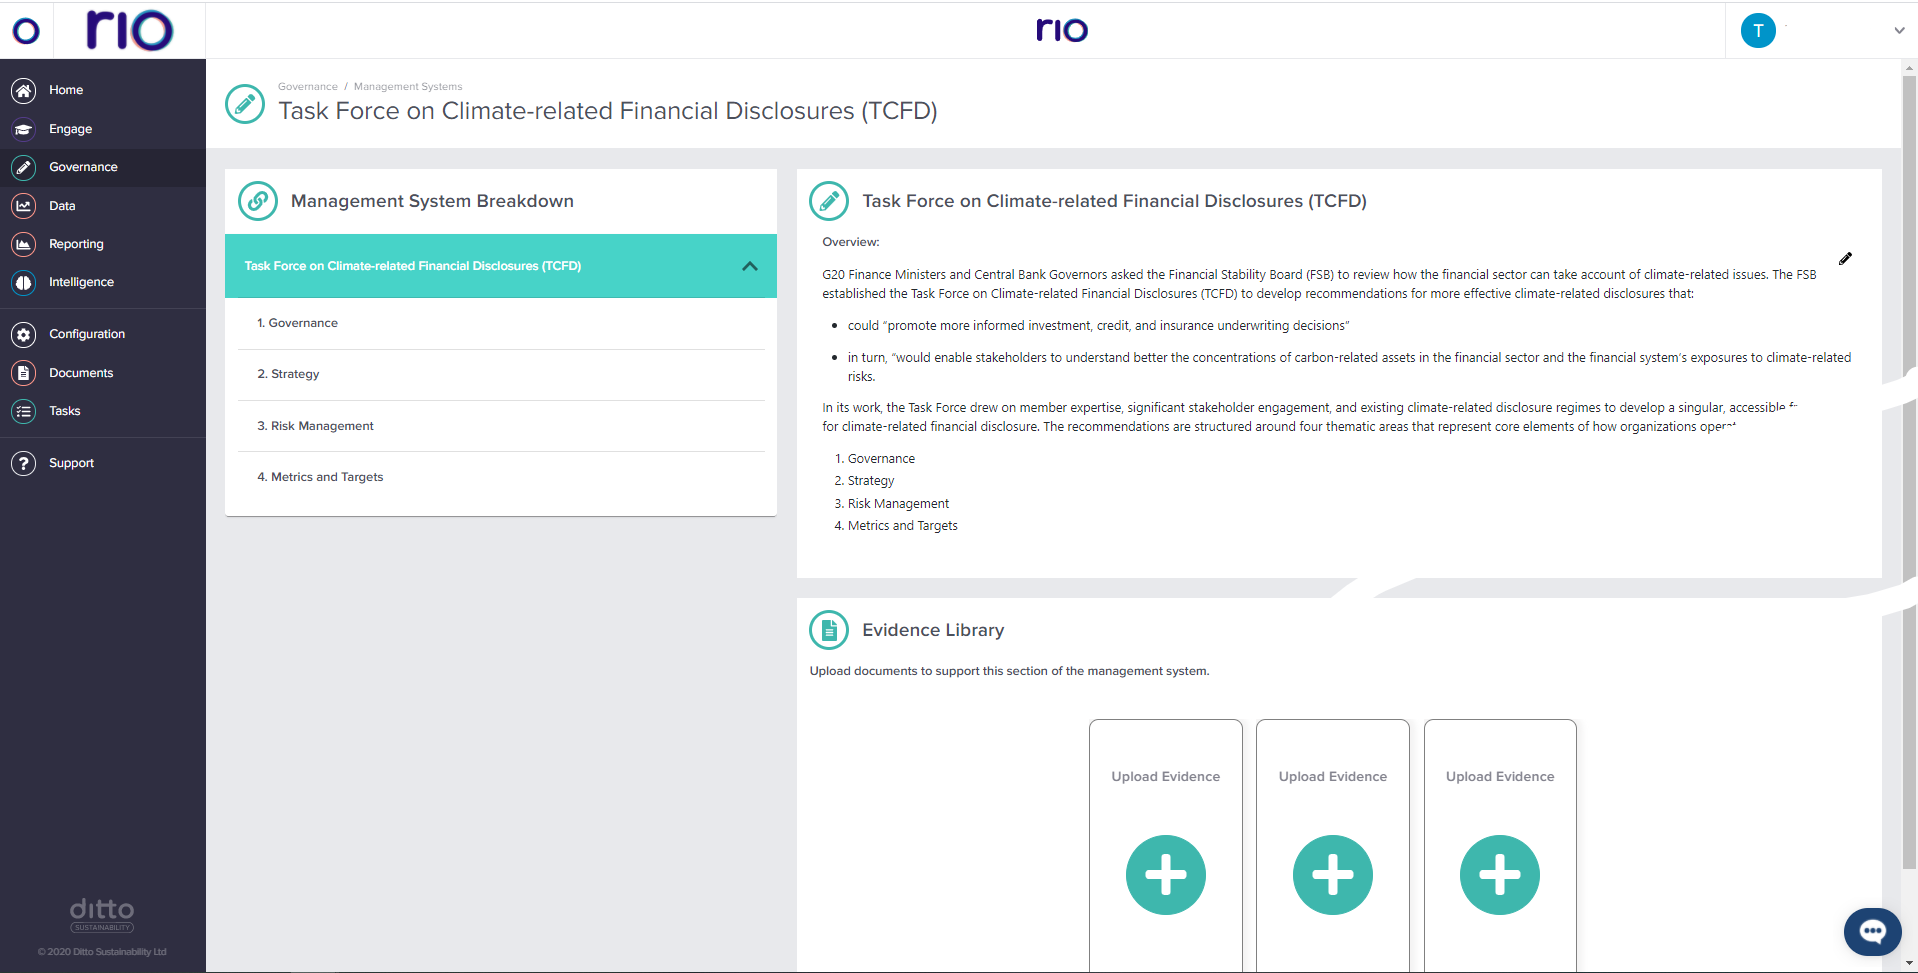Click the Governance breadcrumb link
Screen dimensions: 1918x973
click(307, 86)
